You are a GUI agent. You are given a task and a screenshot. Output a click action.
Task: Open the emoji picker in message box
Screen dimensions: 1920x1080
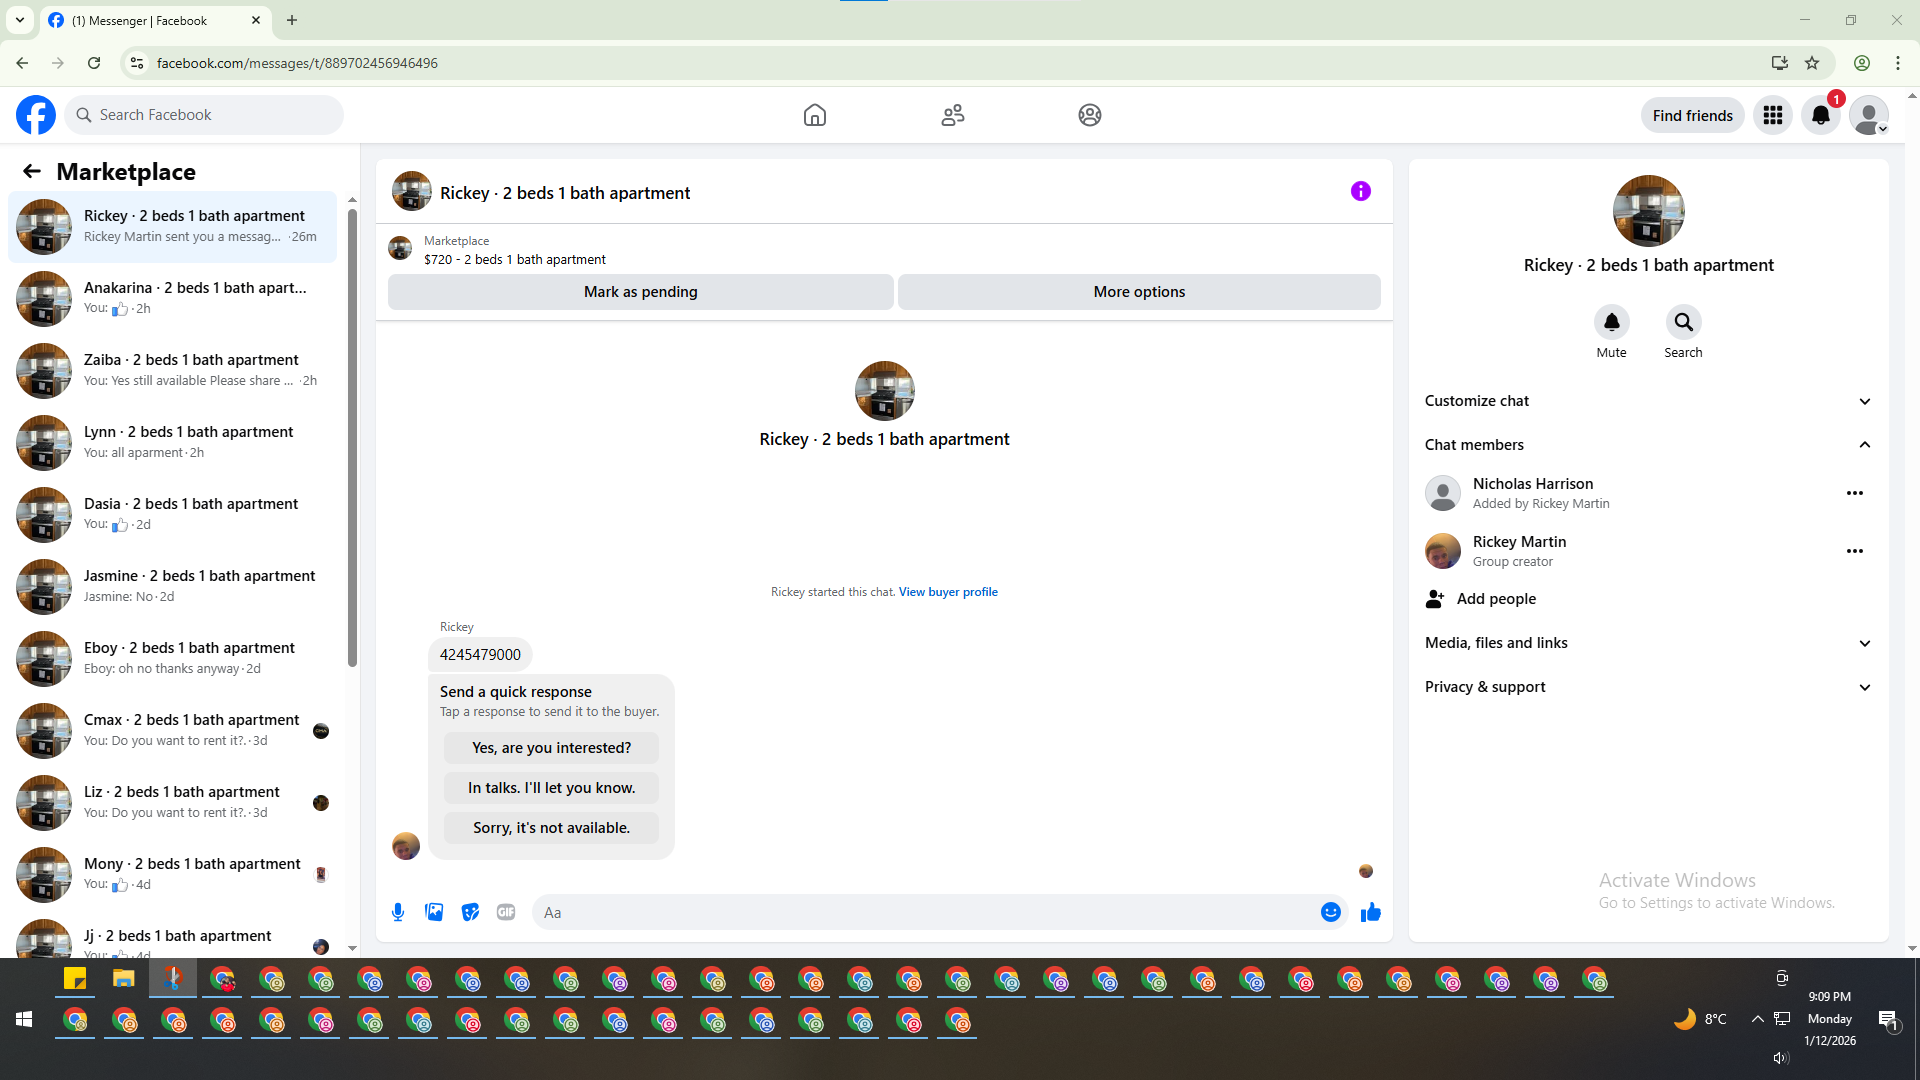point(1330,912)
